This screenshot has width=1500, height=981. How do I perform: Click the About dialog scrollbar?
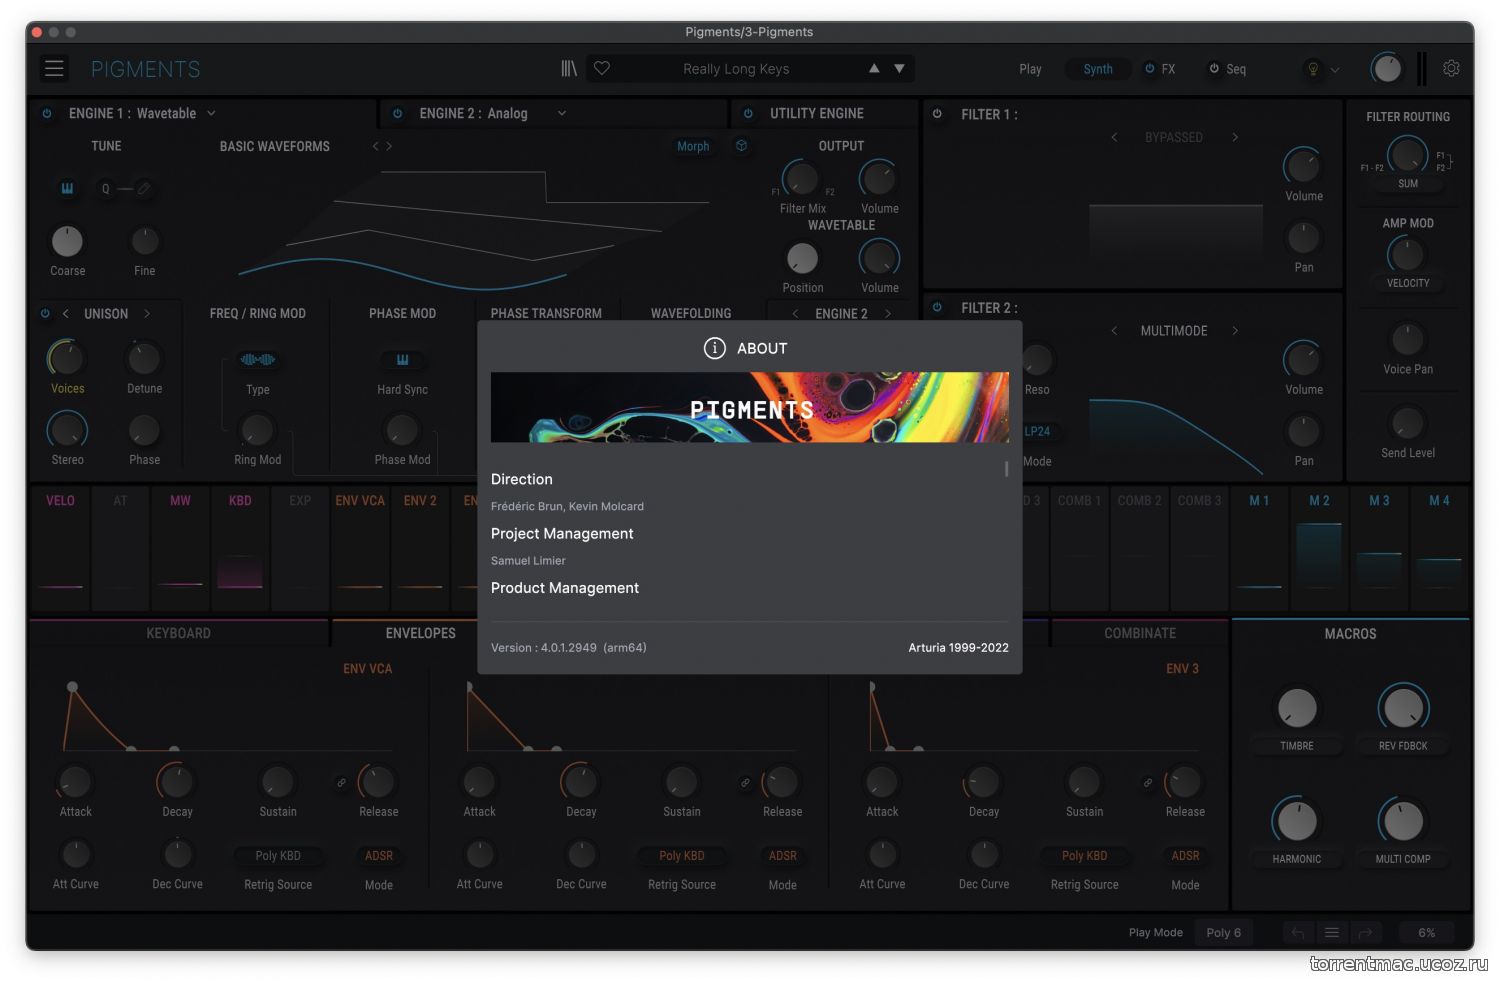pos(1006,469)
